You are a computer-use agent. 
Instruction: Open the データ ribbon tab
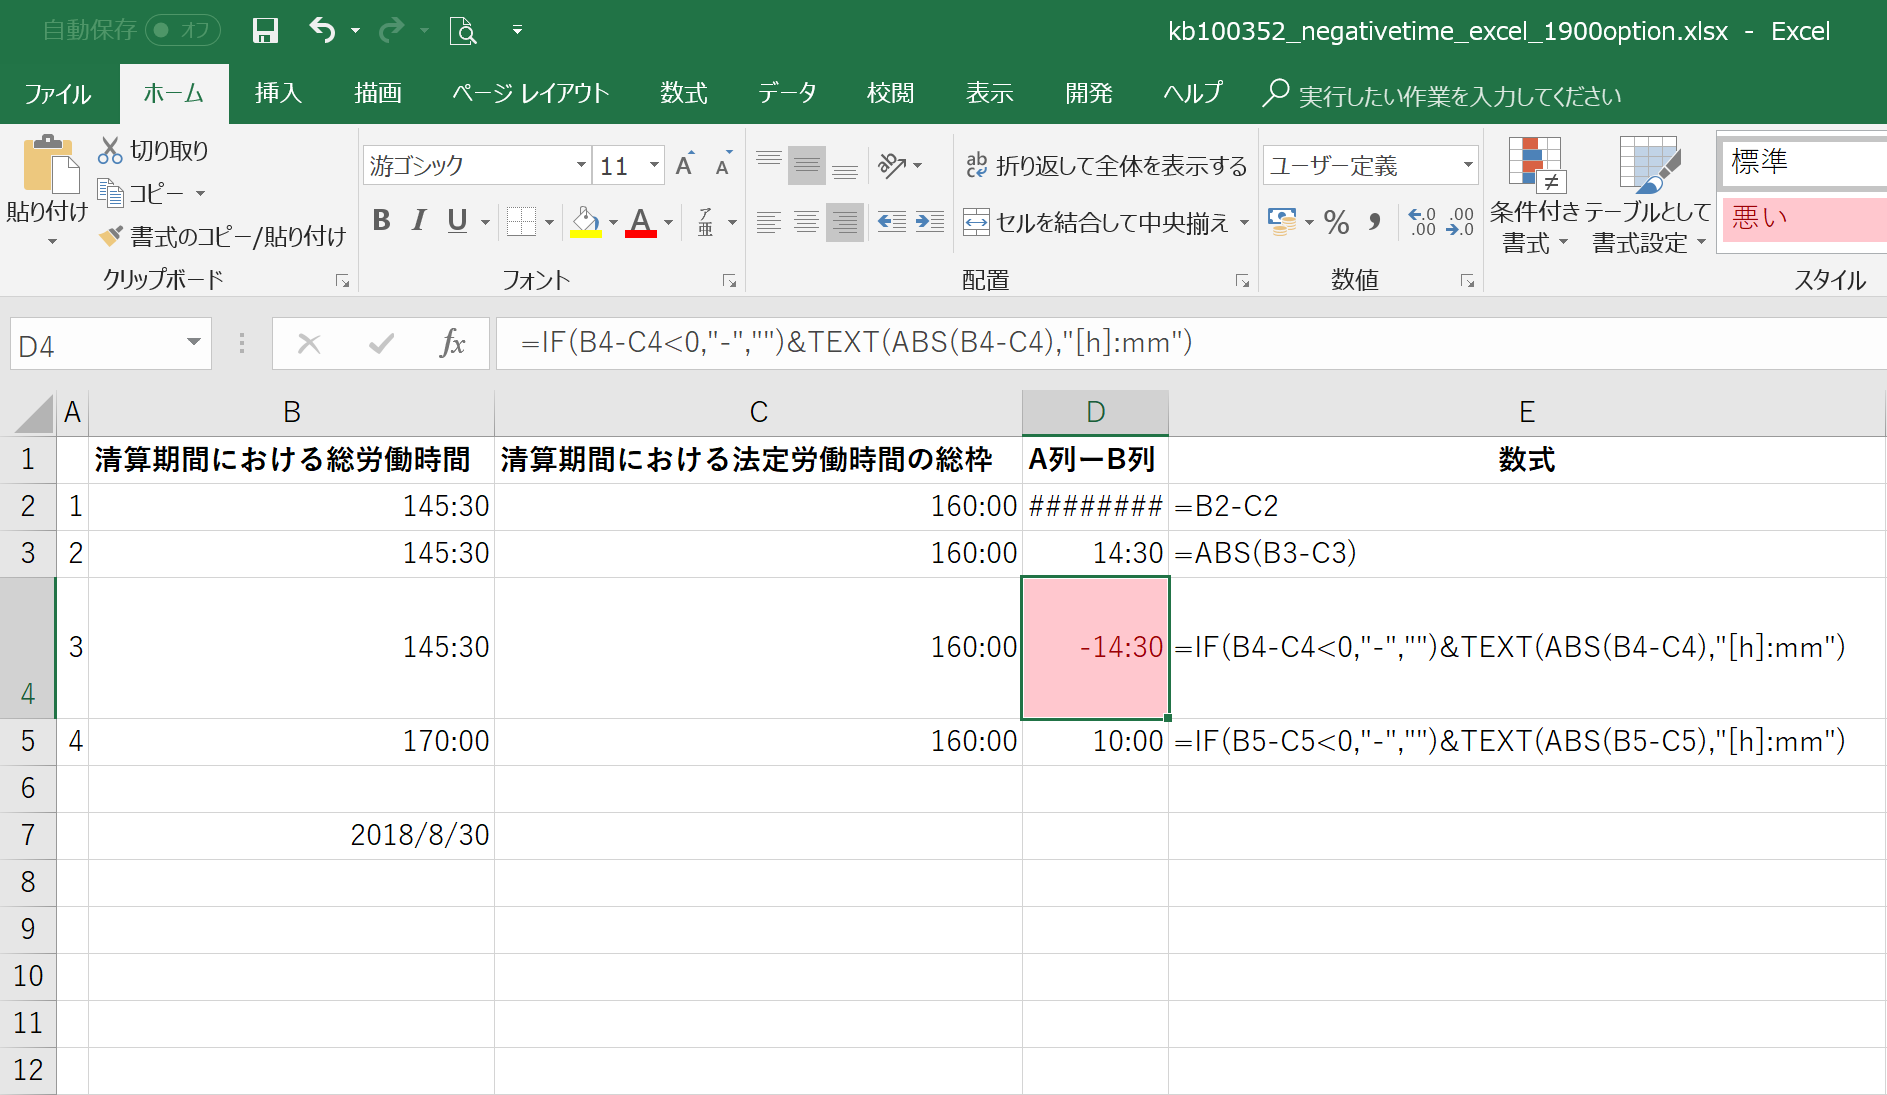(787, 93)
